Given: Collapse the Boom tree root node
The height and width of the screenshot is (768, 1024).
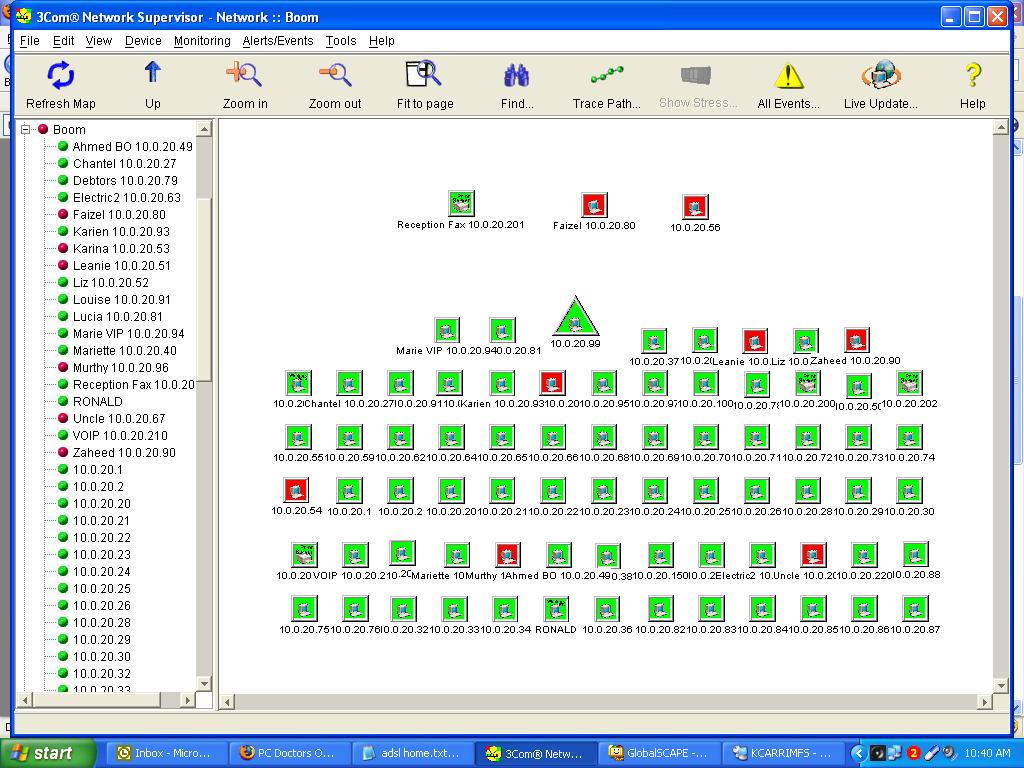Looking at the screenshot, I should click(27, 129).
